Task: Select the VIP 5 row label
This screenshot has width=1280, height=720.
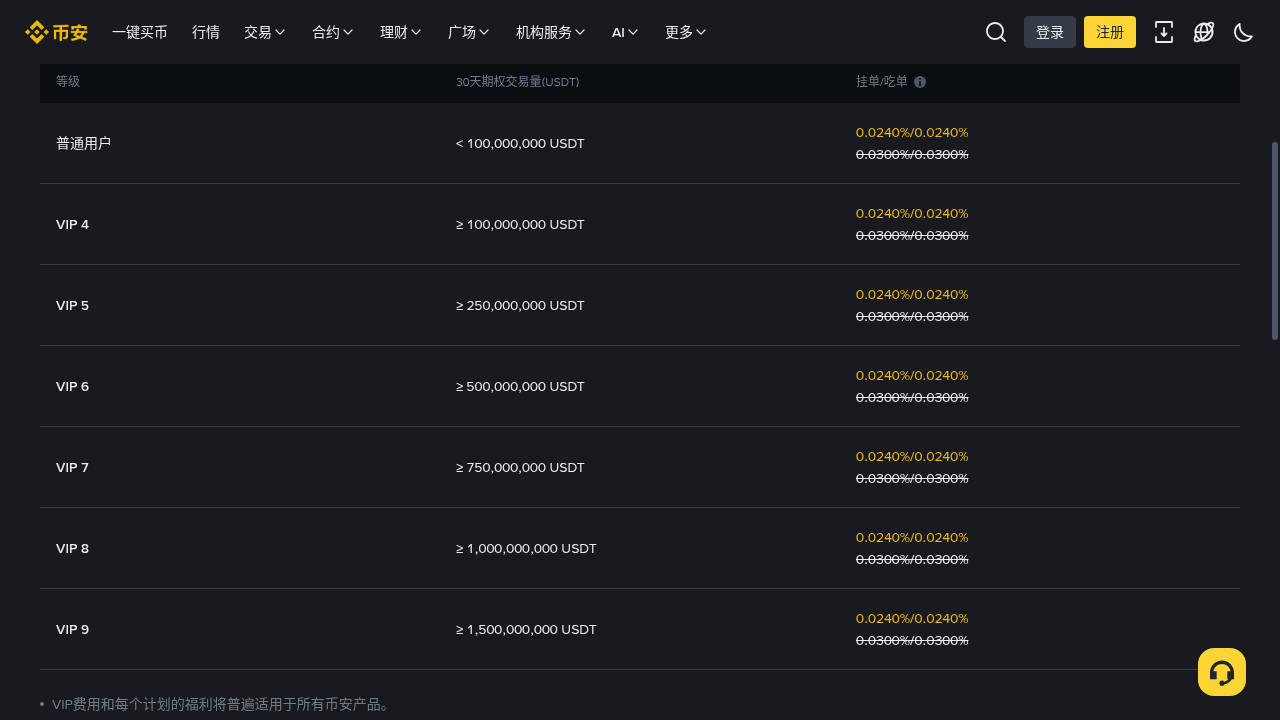Action: (73, 306)
